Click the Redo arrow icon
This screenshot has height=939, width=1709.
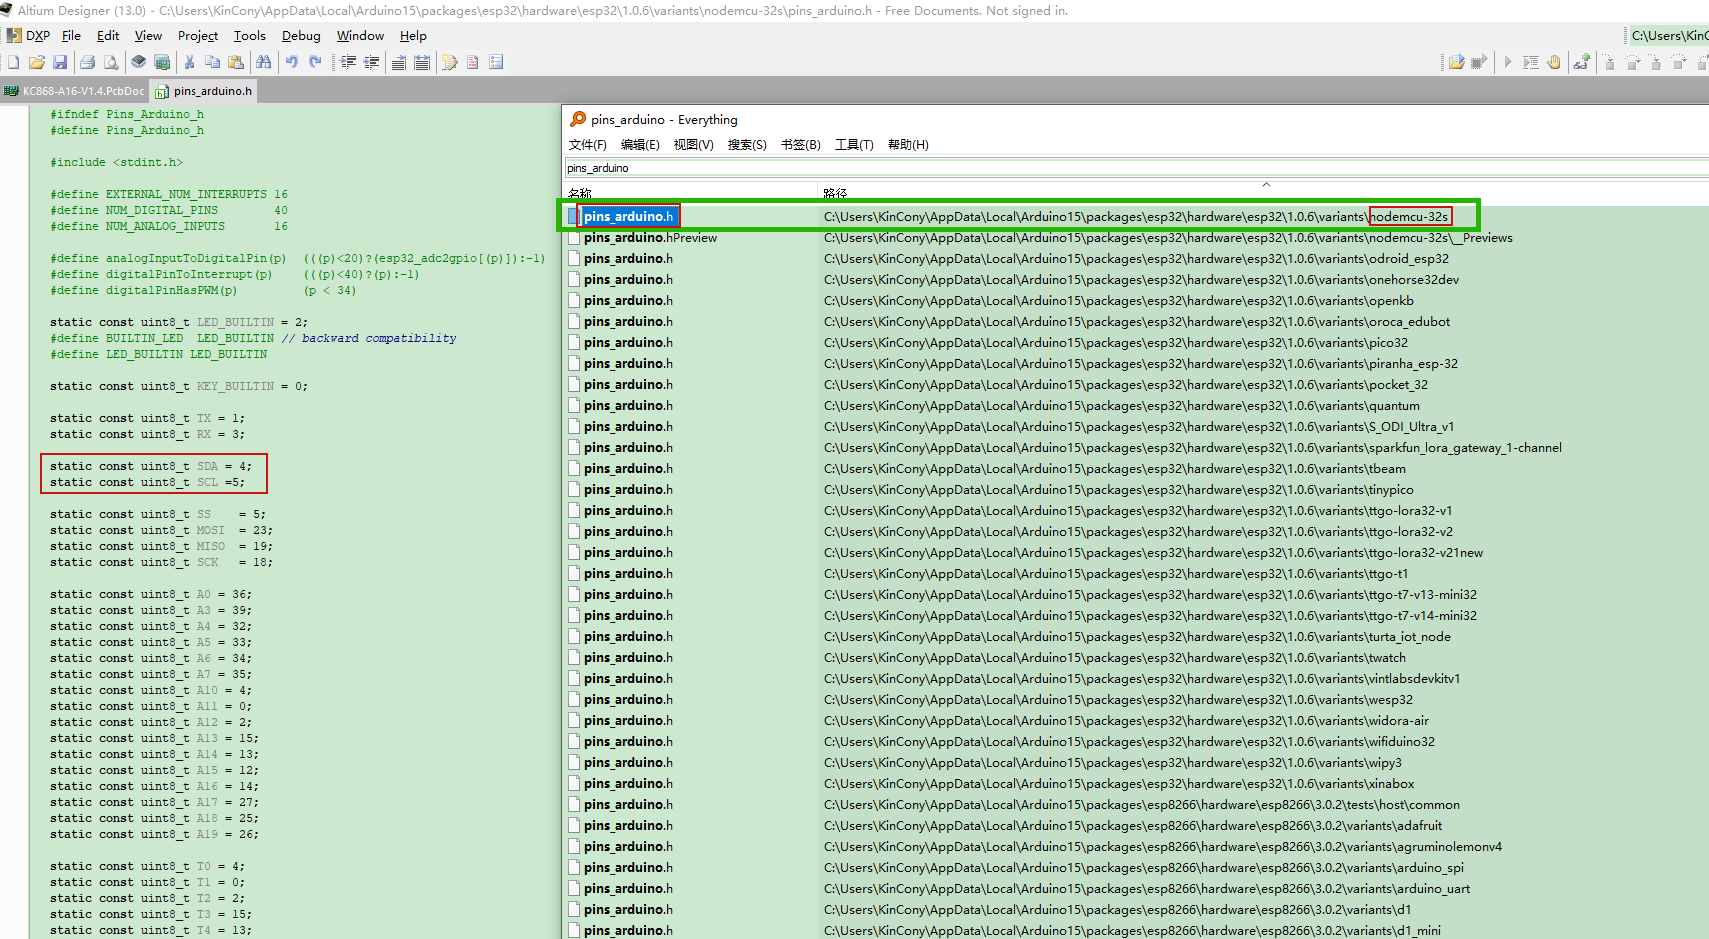[x=315, y=62]
